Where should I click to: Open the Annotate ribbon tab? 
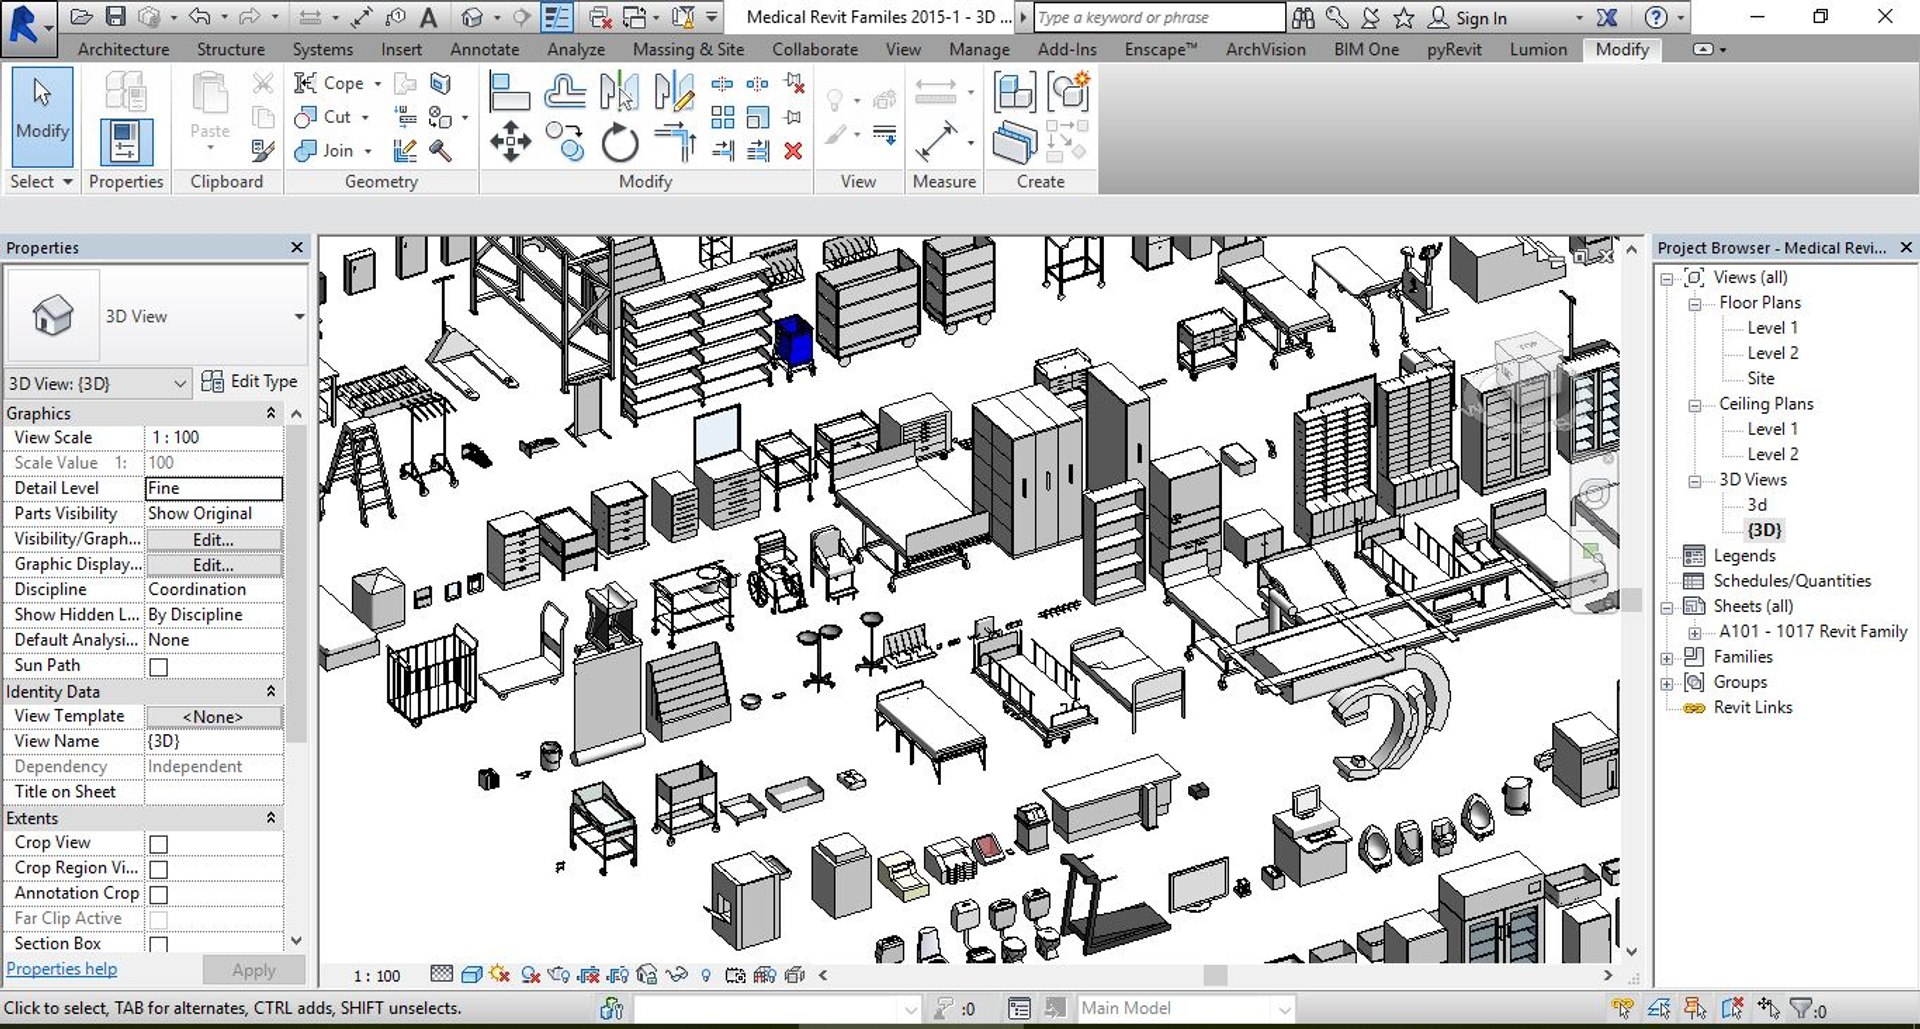[x=484, y=49]
